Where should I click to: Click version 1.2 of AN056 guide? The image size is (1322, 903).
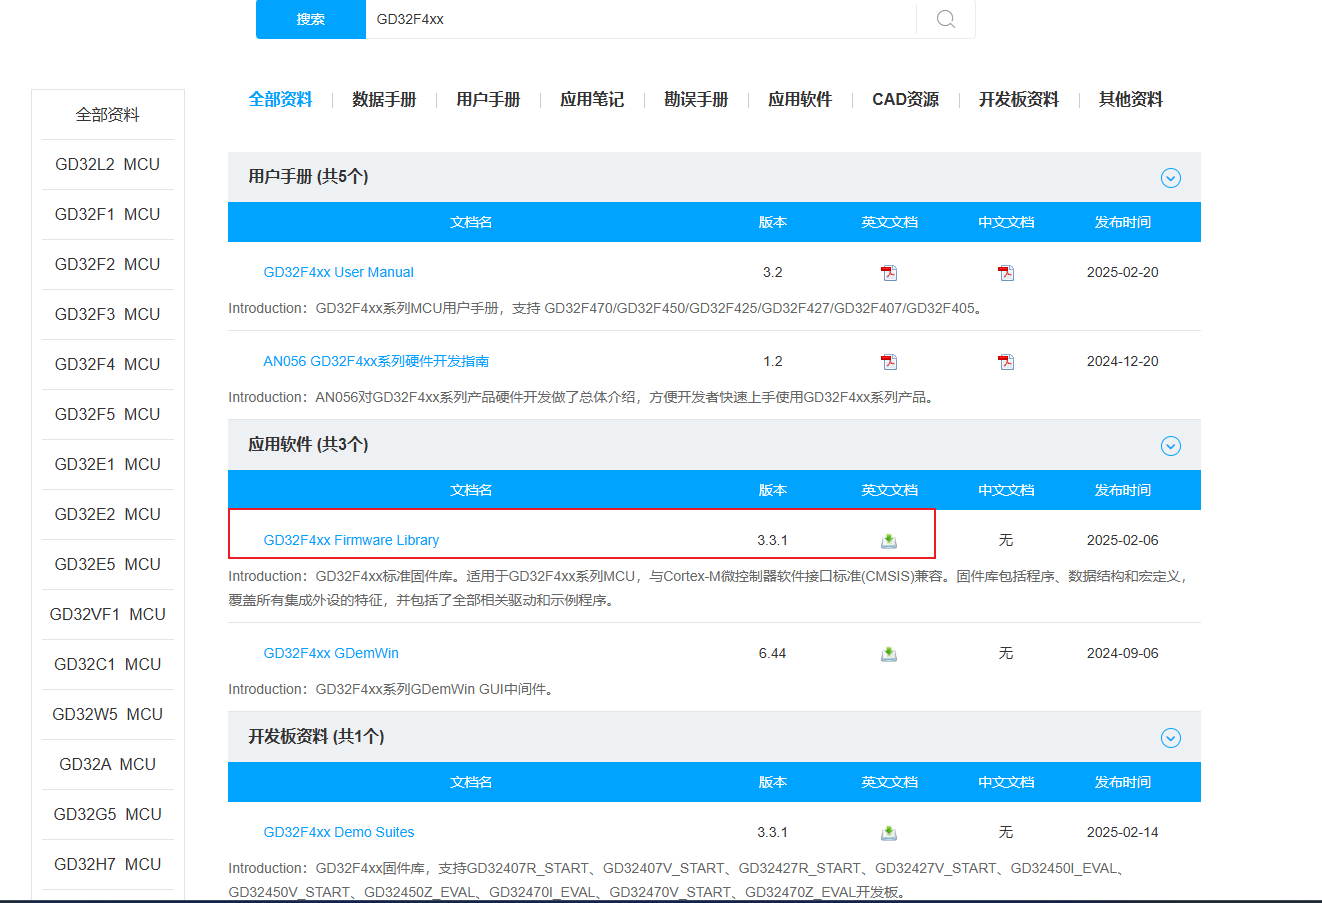point(773,361)
